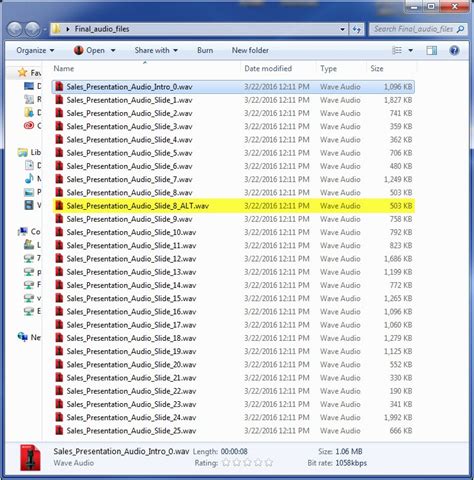Click the search magnifier icon
This screenshot has width=474, height=480.
[x=461, y=29]
